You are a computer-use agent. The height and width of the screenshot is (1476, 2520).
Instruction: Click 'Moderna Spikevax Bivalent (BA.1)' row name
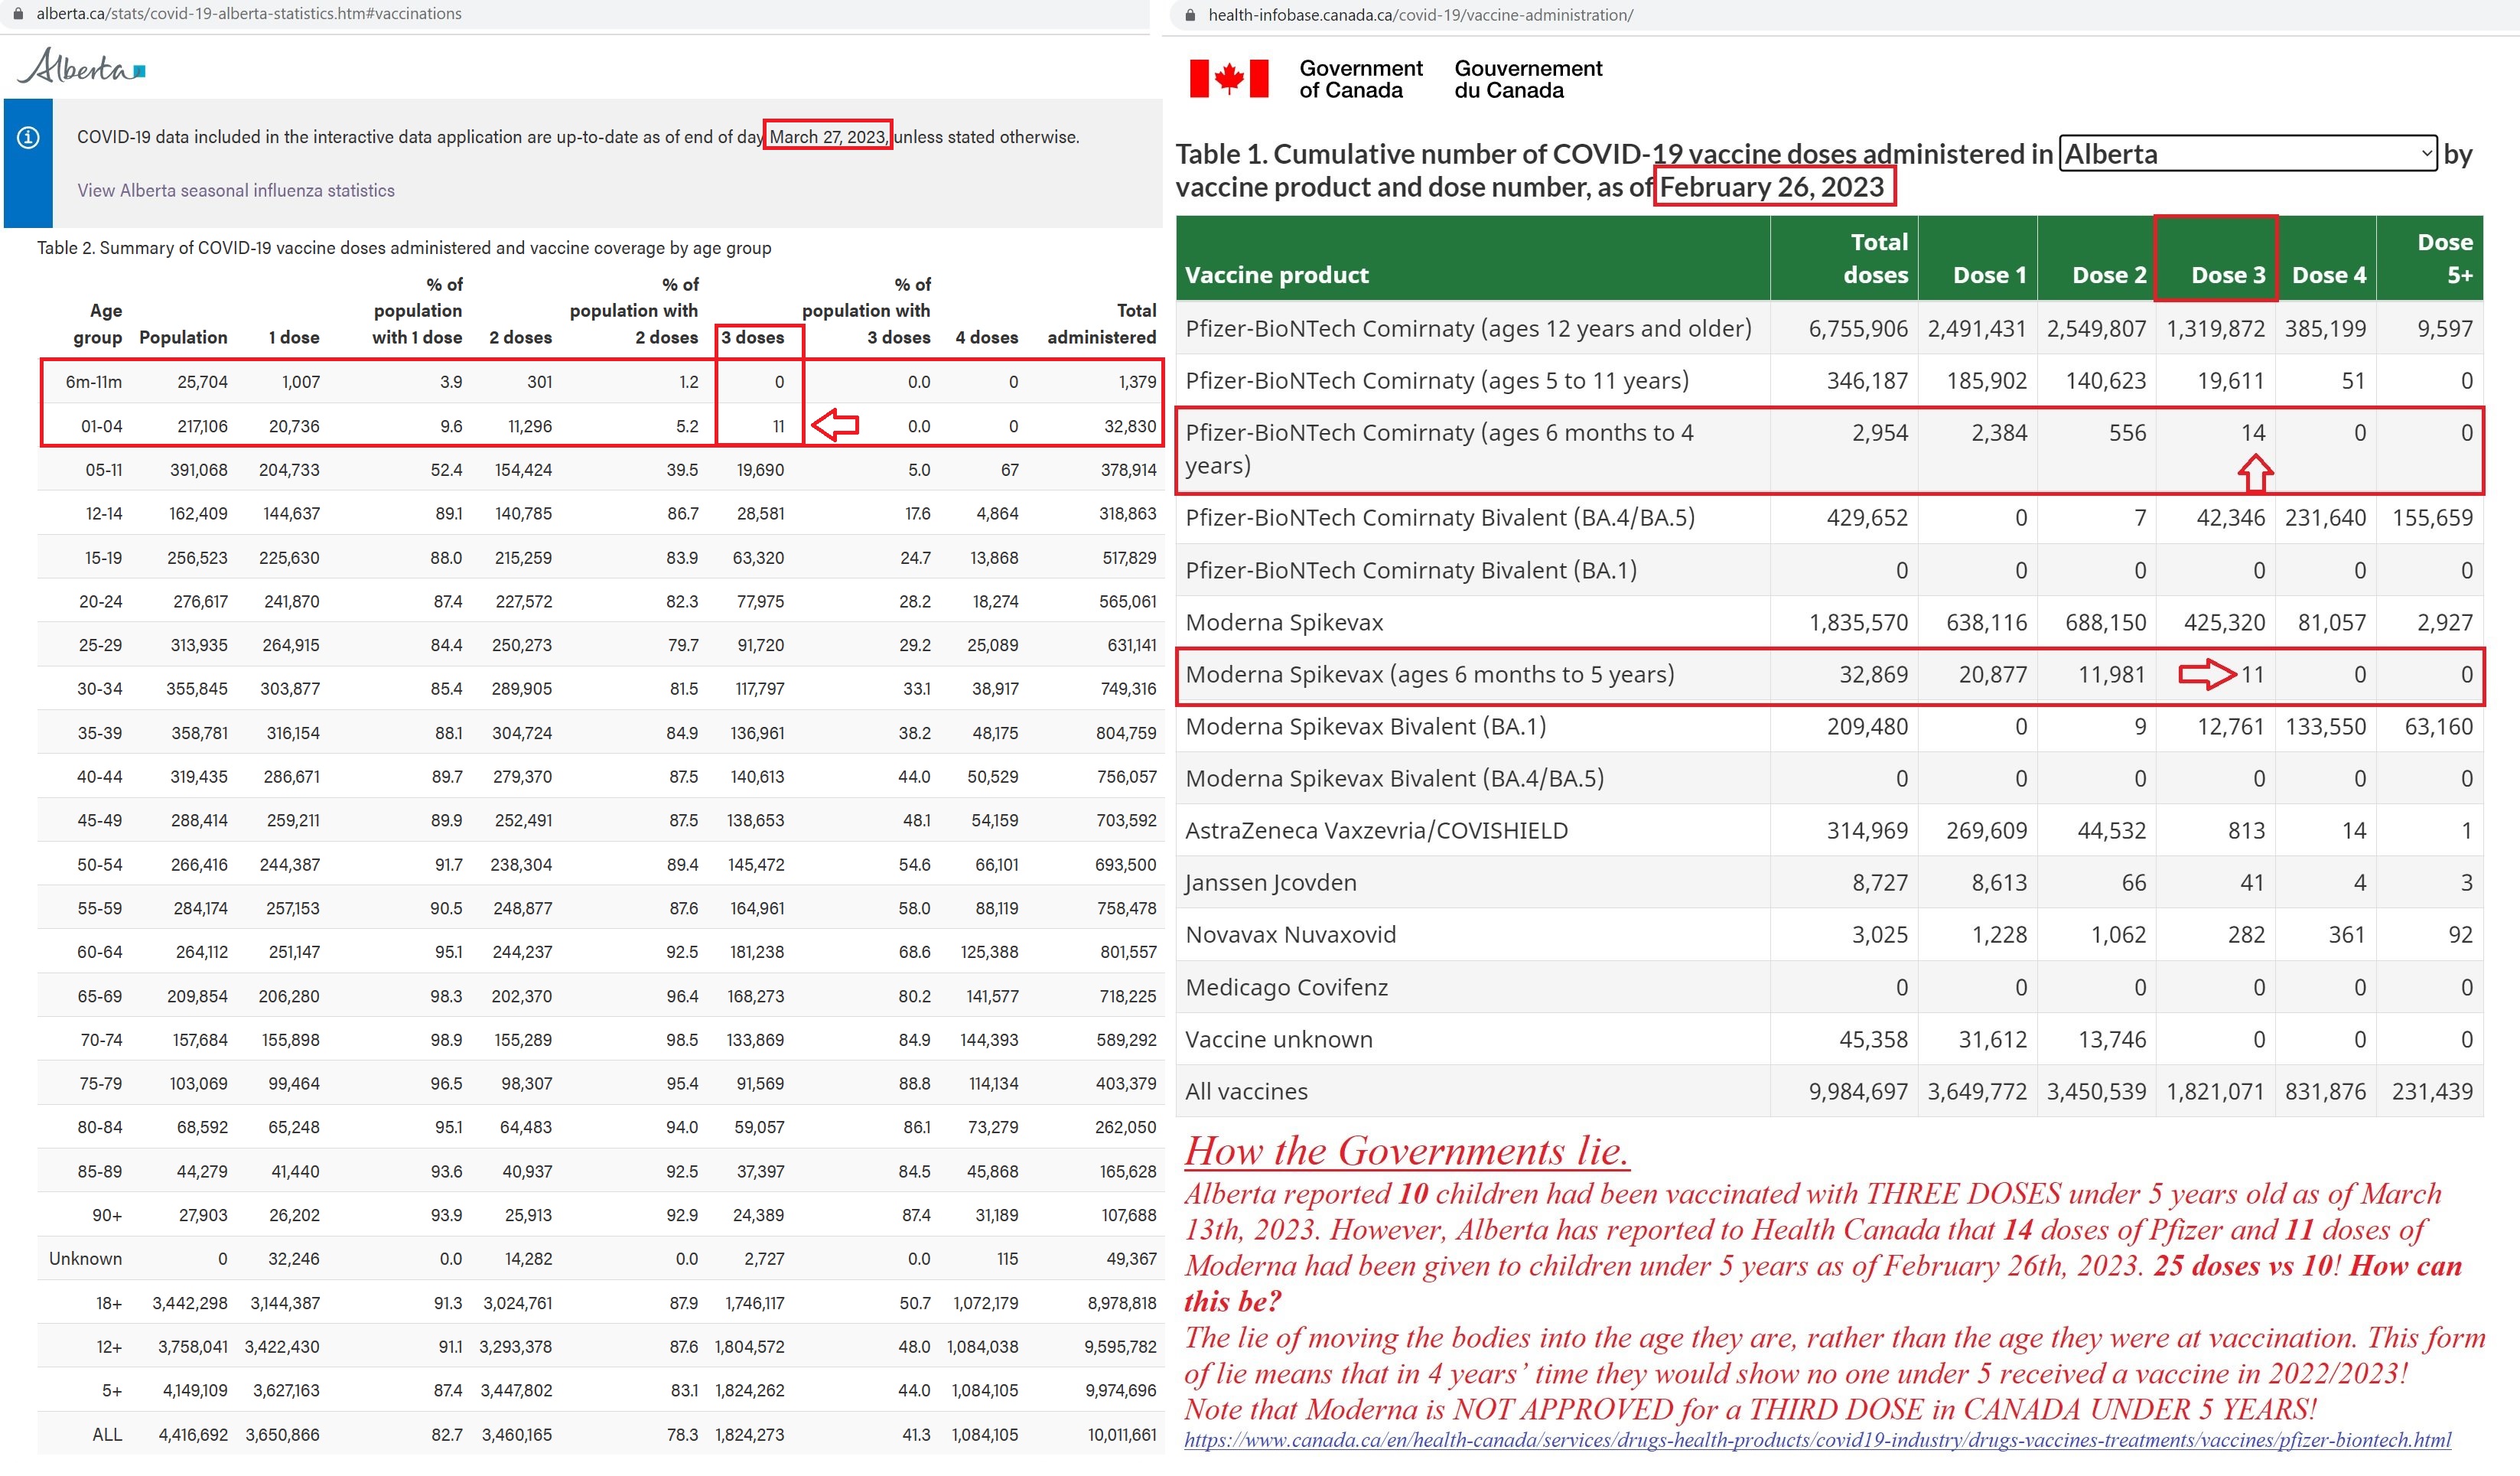click(1366, 727)
